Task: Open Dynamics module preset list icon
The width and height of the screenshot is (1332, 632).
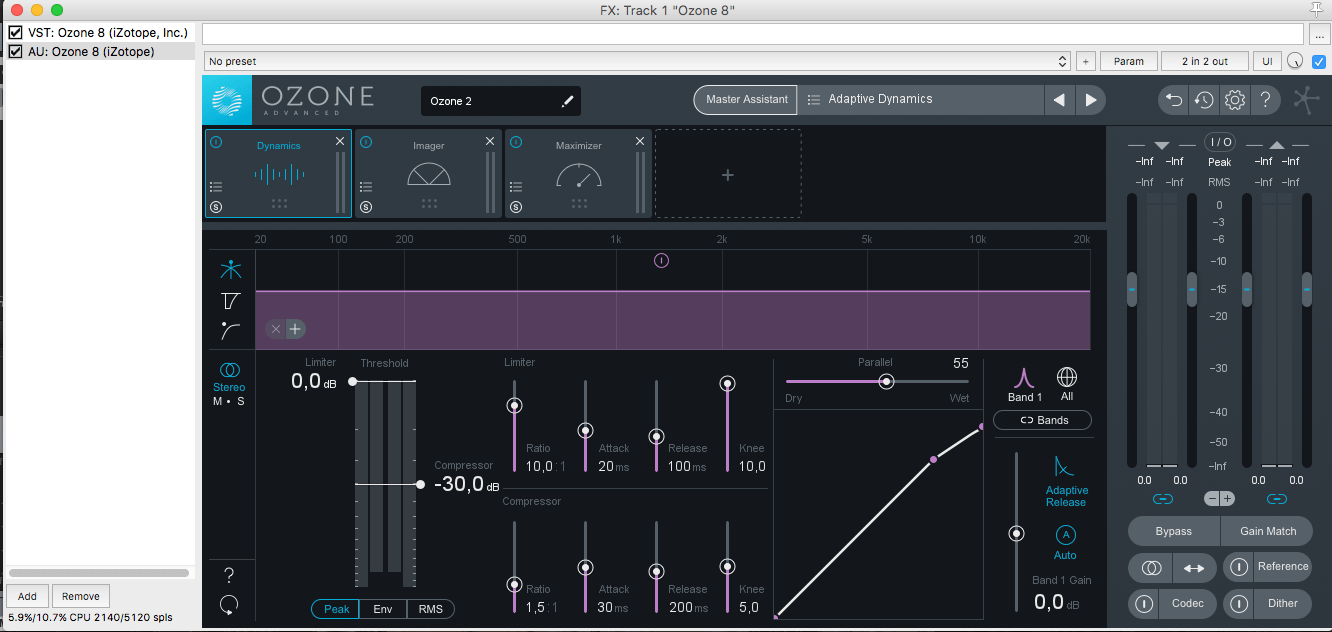Action: pos(216,186)
